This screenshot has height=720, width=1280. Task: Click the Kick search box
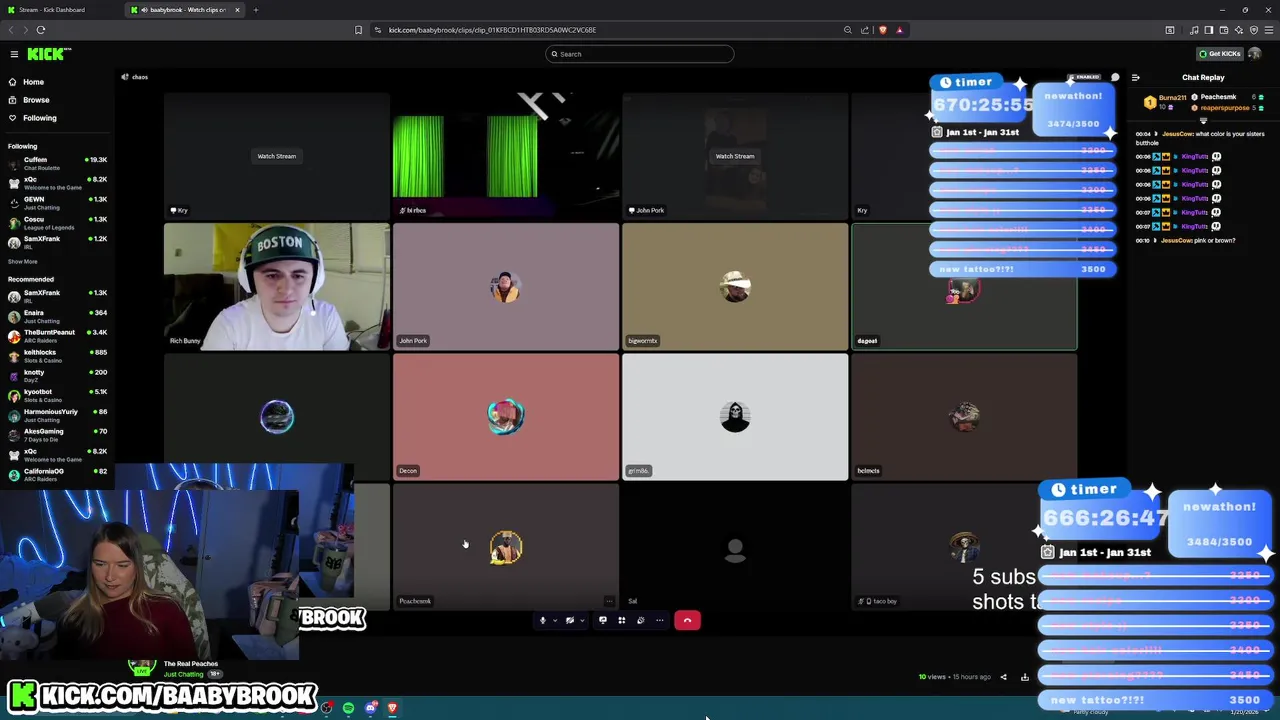[640, 54]
